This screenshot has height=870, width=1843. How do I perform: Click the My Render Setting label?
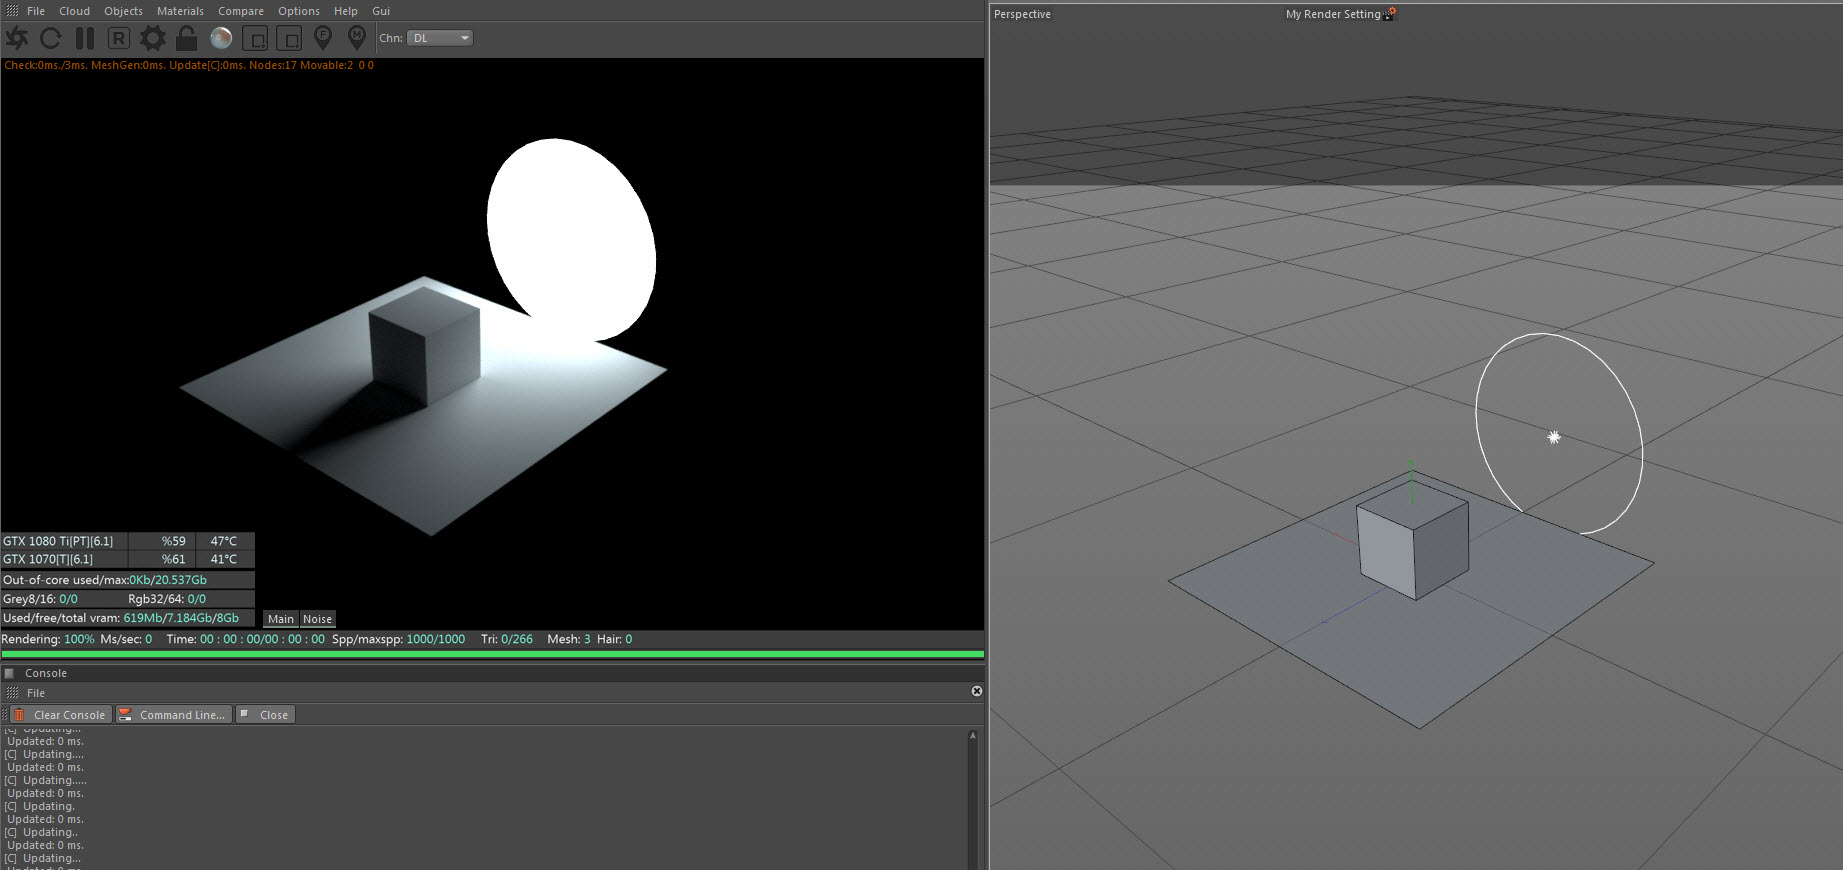click(1333, 14)
